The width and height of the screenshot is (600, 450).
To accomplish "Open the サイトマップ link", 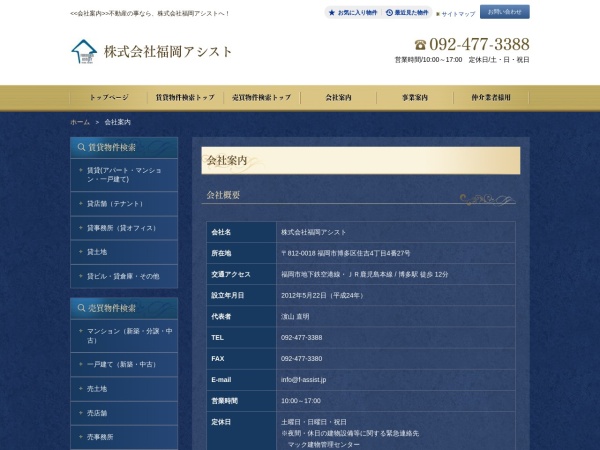I will 458,14.
